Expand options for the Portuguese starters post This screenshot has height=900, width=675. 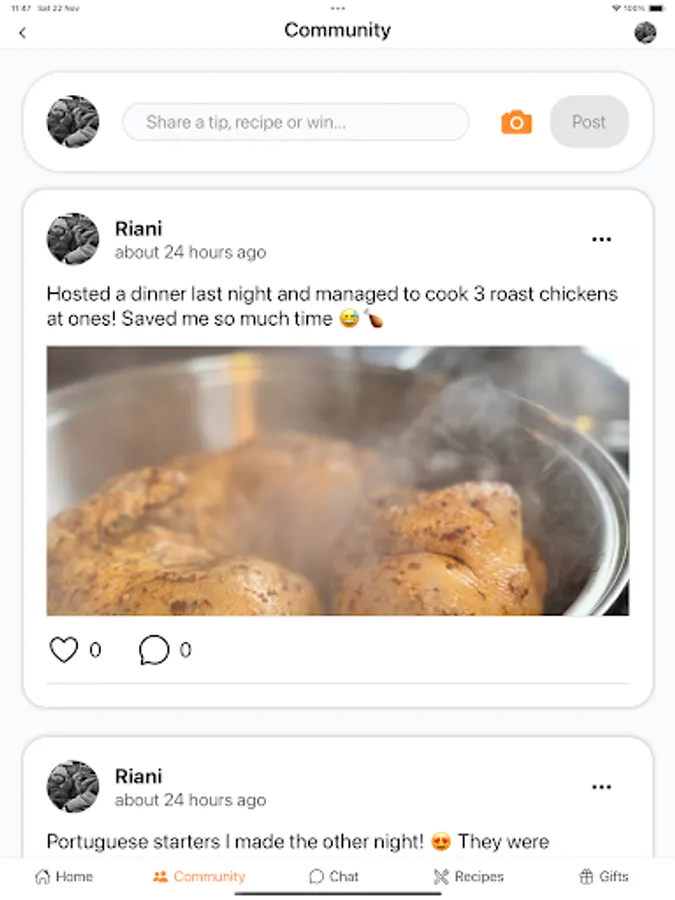[601, 787]
